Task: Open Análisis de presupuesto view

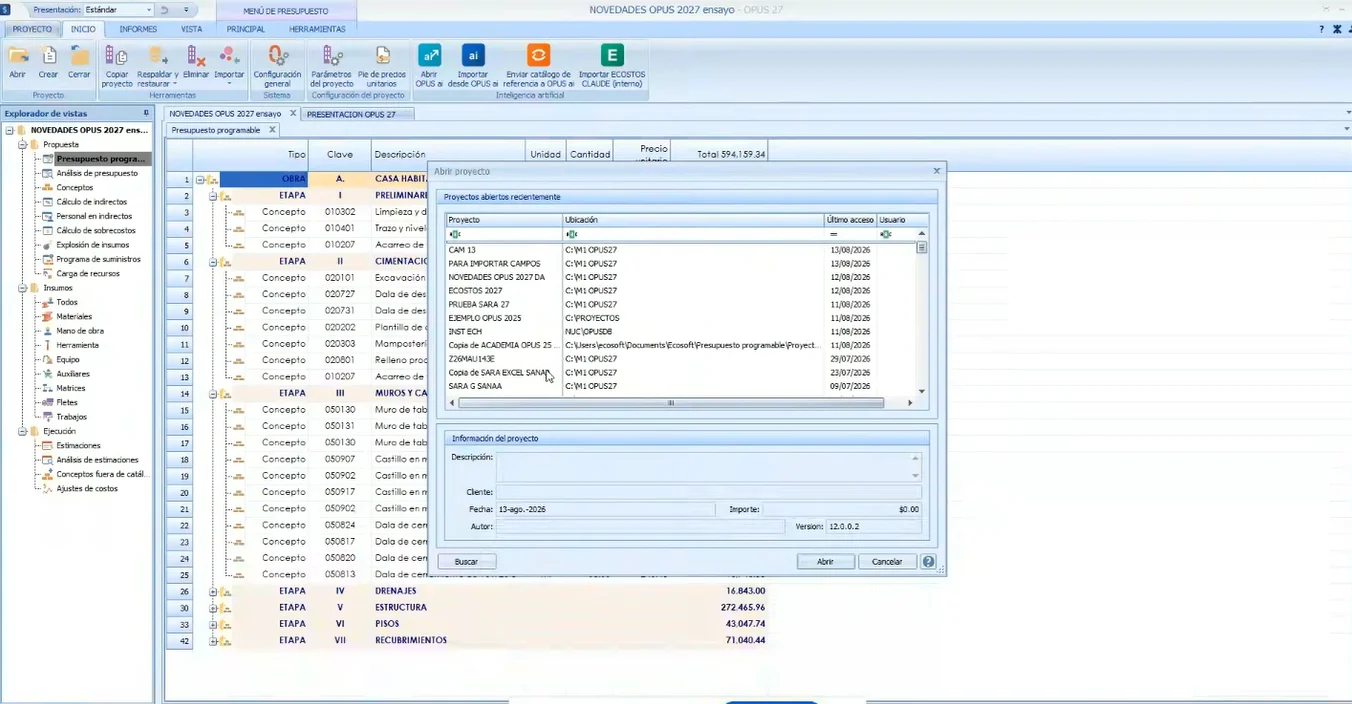Action: click(97, 173)
